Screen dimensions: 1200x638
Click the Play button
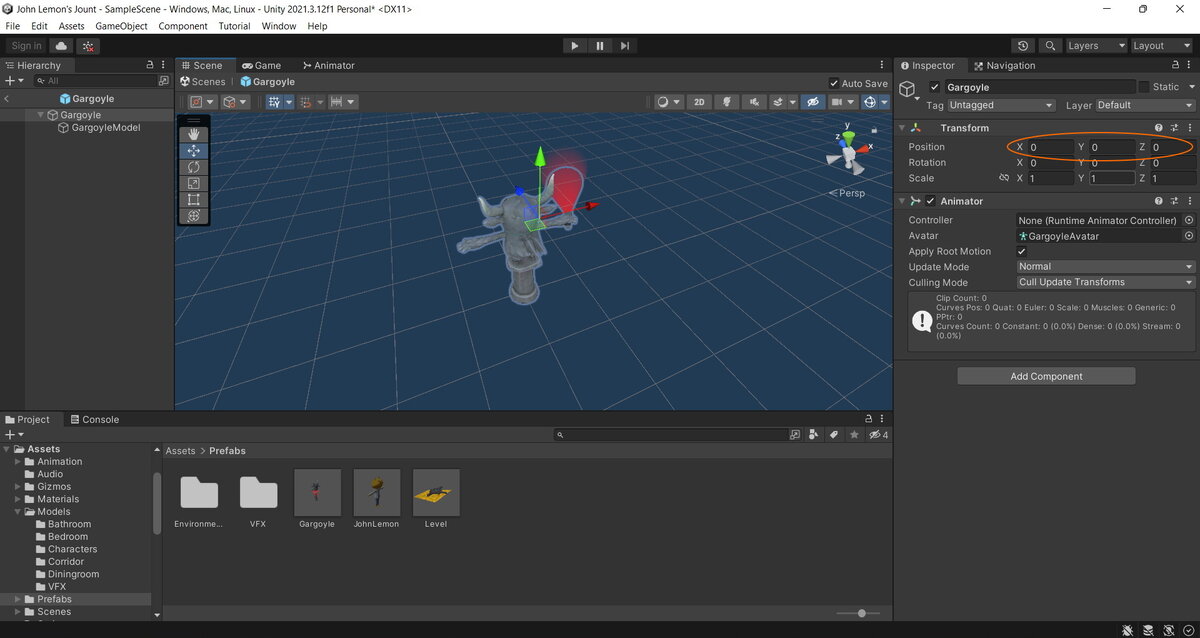574,46
